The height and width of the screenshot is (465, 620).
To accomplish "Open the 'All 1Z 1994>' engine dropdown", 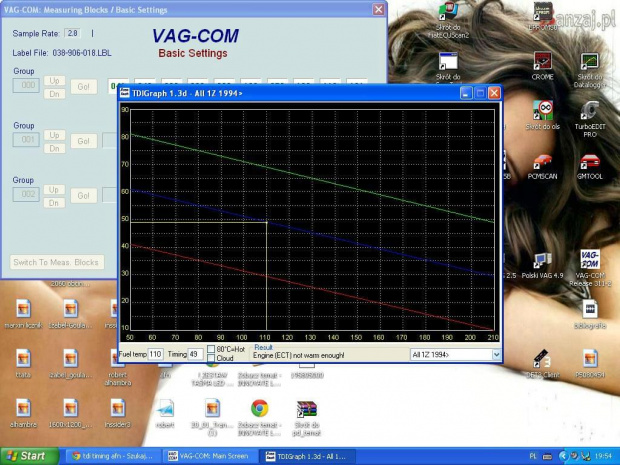I will (x=496, y=355).
